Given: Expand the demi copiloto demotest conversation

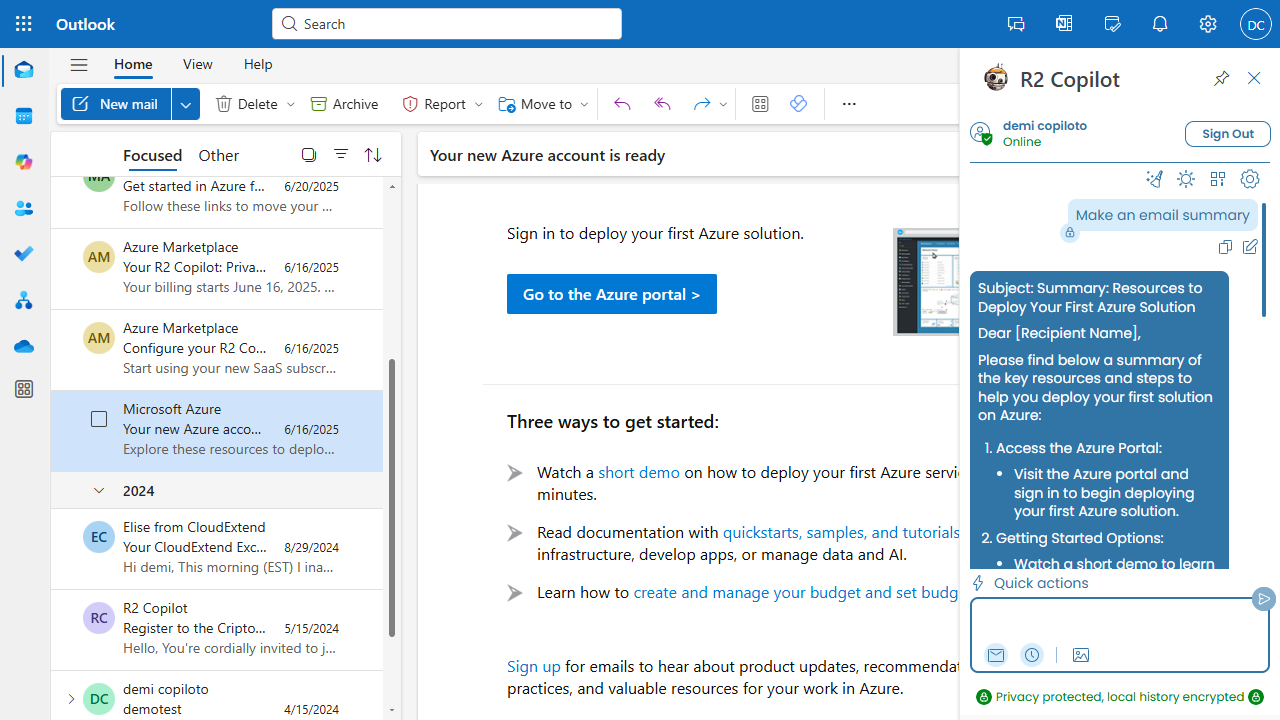Looking at the screenshot, I should (x=70, y=699).
